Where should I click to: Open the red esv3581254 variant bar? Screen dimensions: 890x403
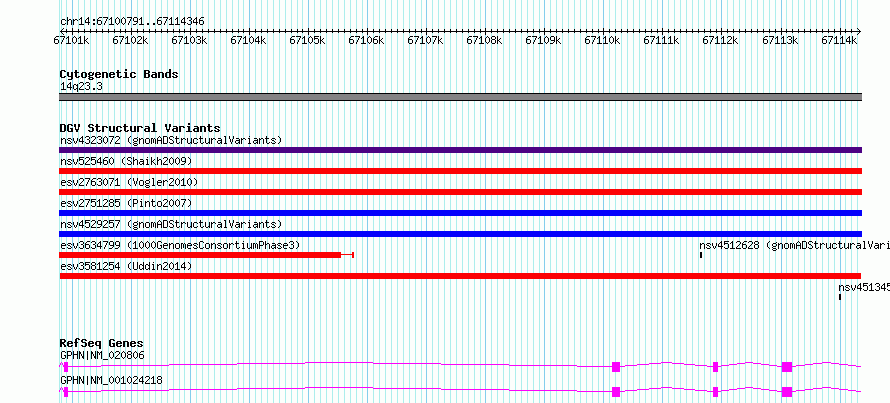[x=461, y=276]
